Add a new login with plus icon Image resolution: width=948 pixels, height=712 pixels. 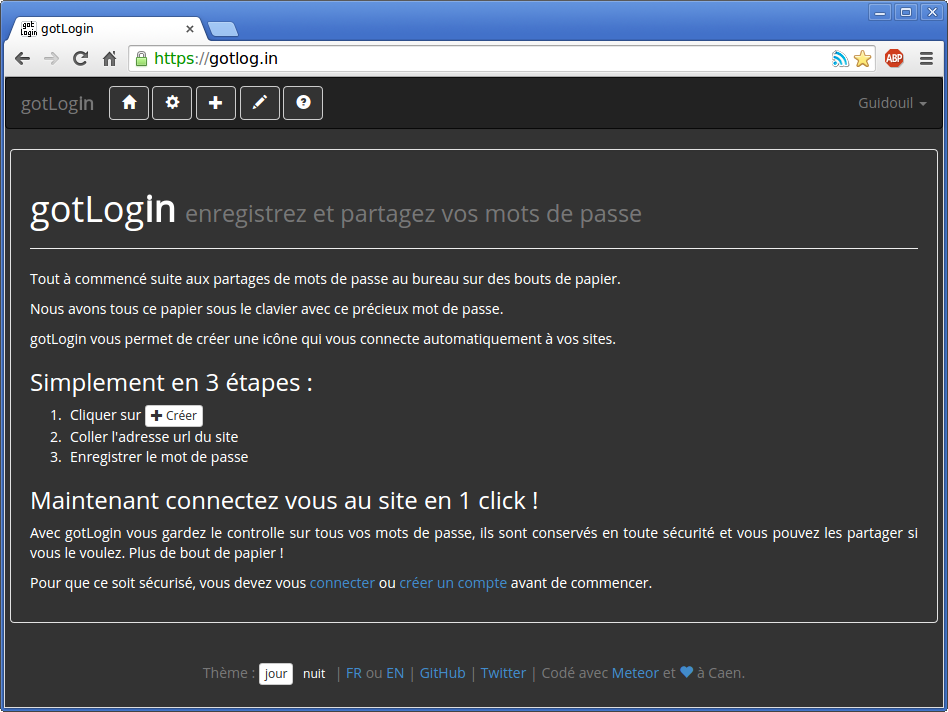(216, 103)
